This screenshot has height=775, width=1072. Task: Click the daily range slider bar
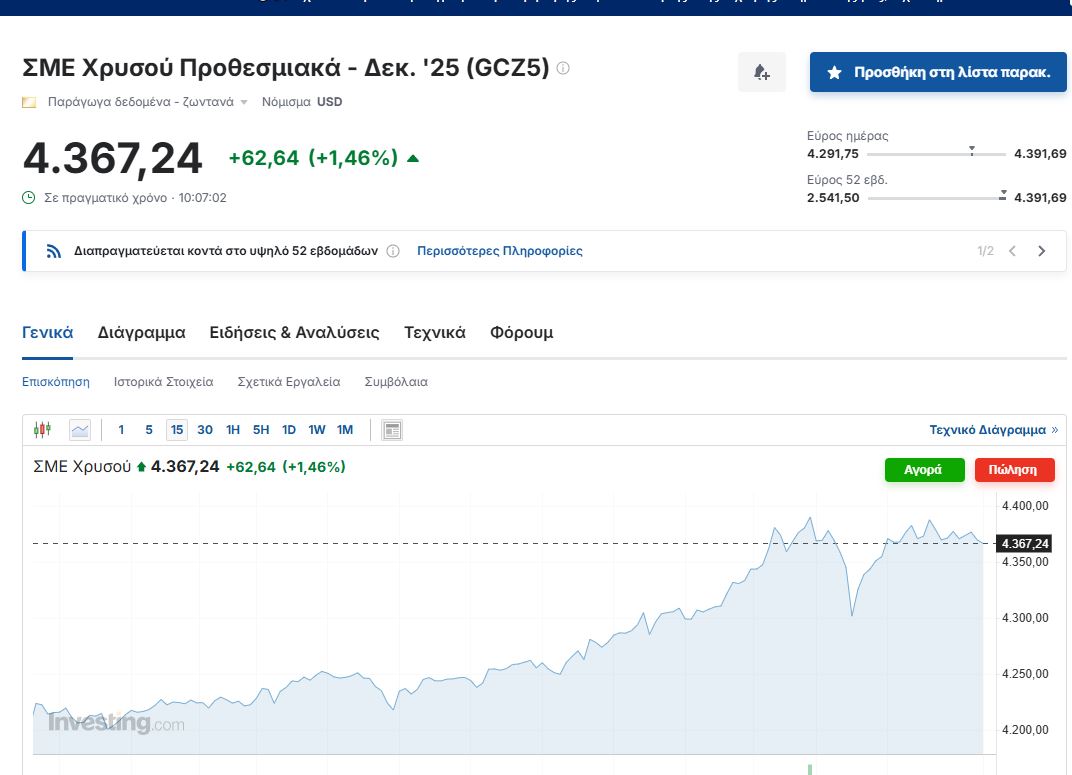click(936, 155)
